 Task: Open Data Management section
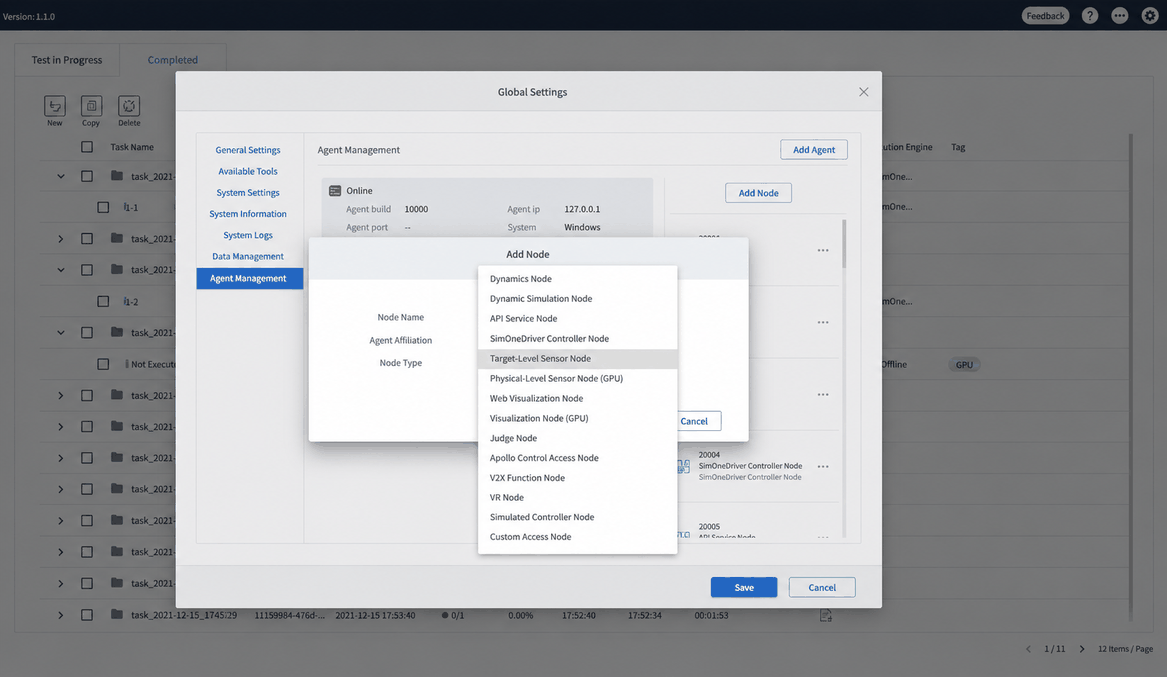[248, 256]
